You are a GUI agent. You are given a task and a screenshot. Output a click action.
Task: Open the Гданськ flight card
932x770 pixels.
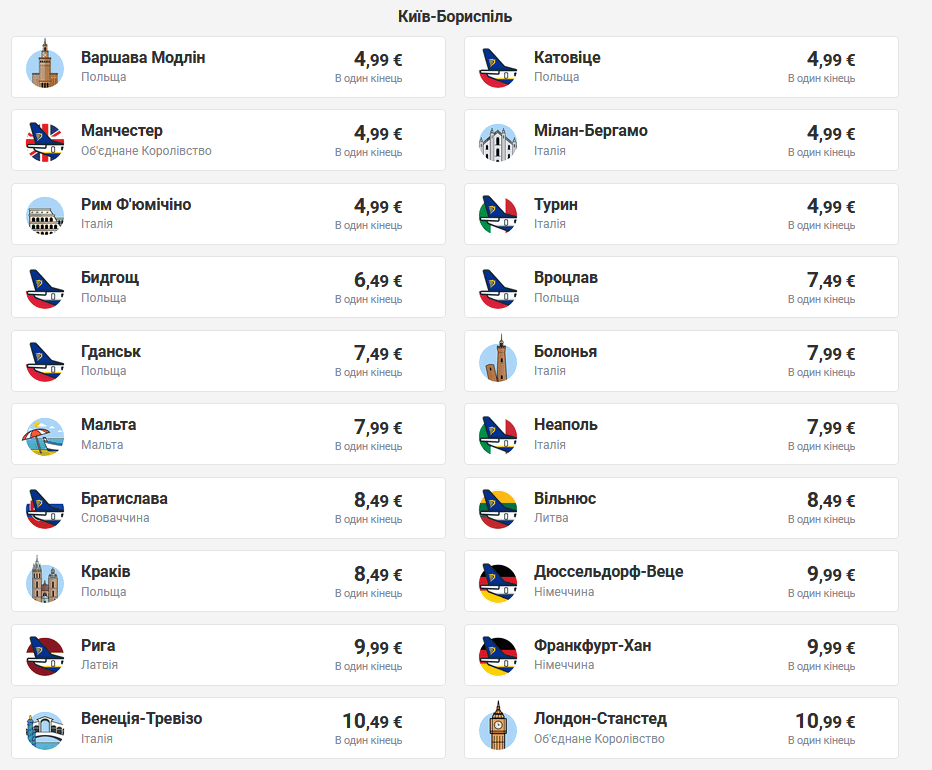click(x=228, y=361)
